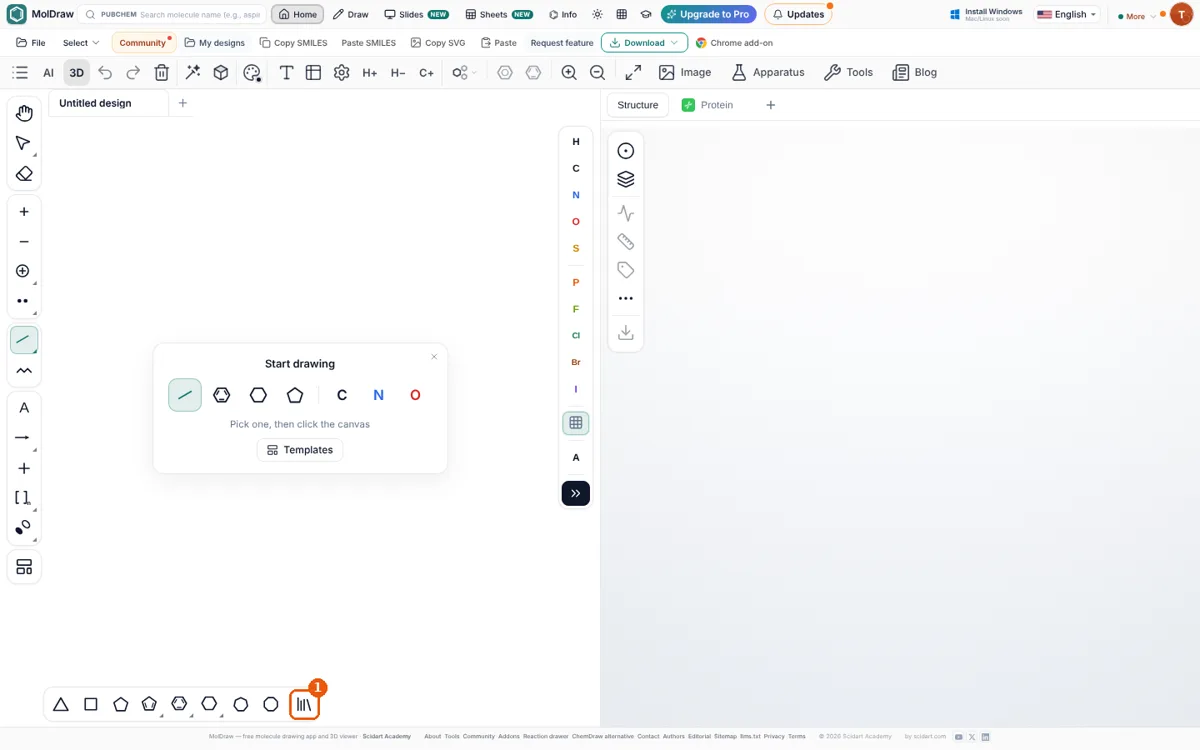
Task: Click the zoom in magnifier
Action: pos(569,73)
